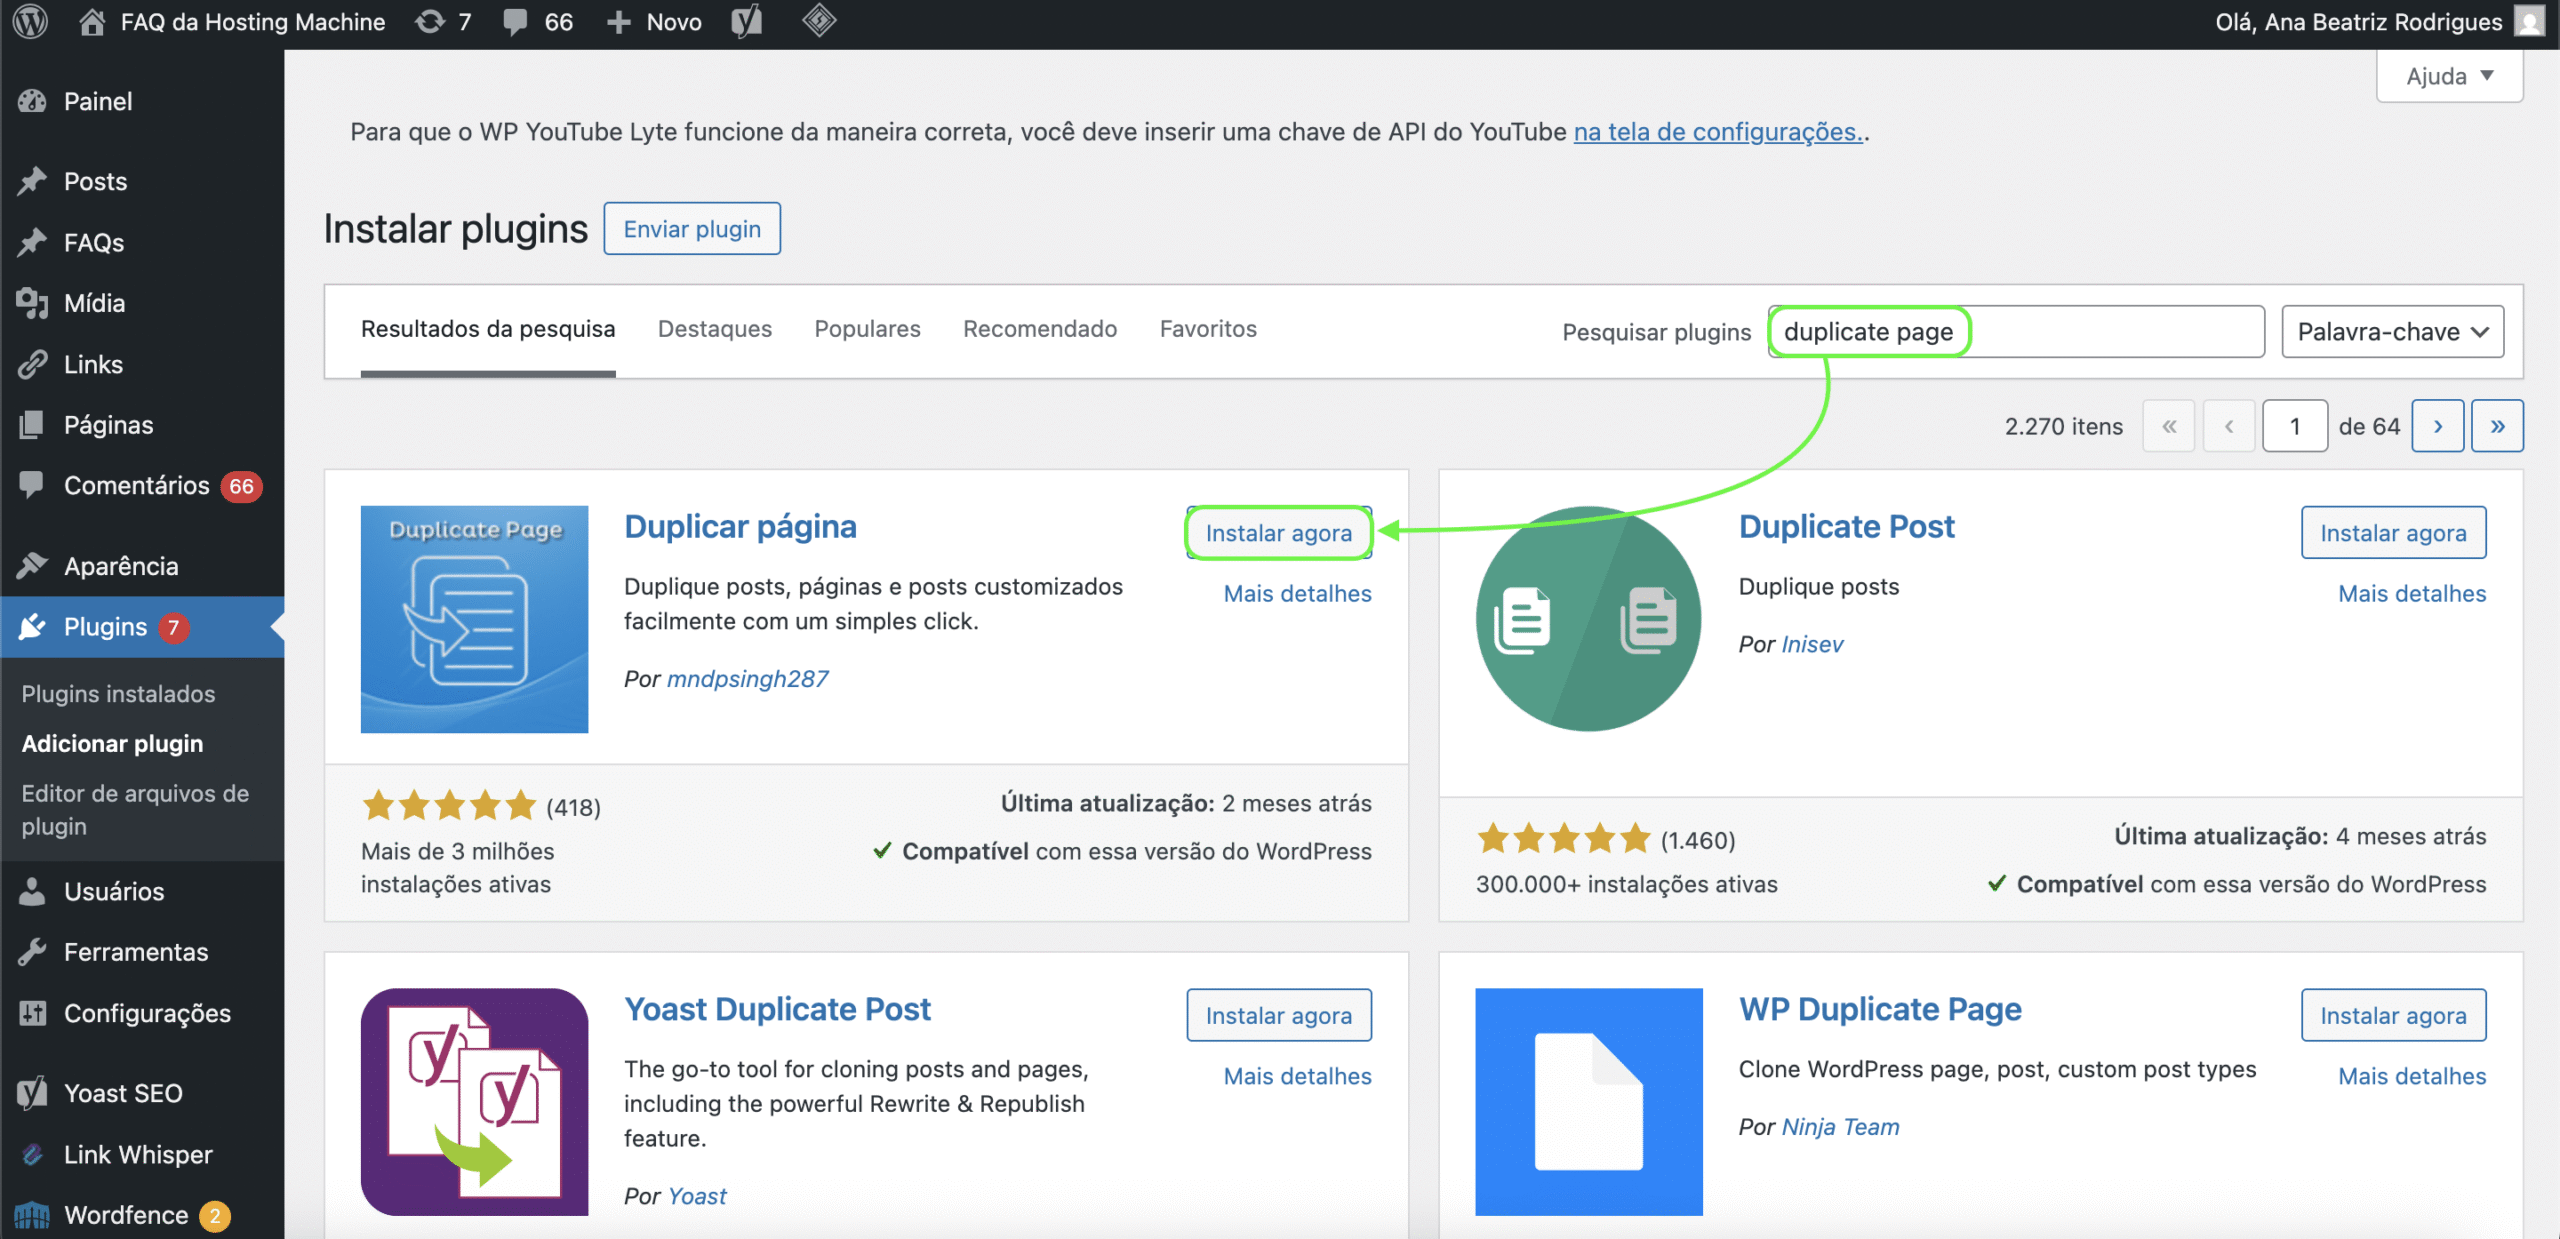Viewport: 2560px width, 1239px height.
Task: Open Adicionar plugin submenu item
Action: pos(112,744)
